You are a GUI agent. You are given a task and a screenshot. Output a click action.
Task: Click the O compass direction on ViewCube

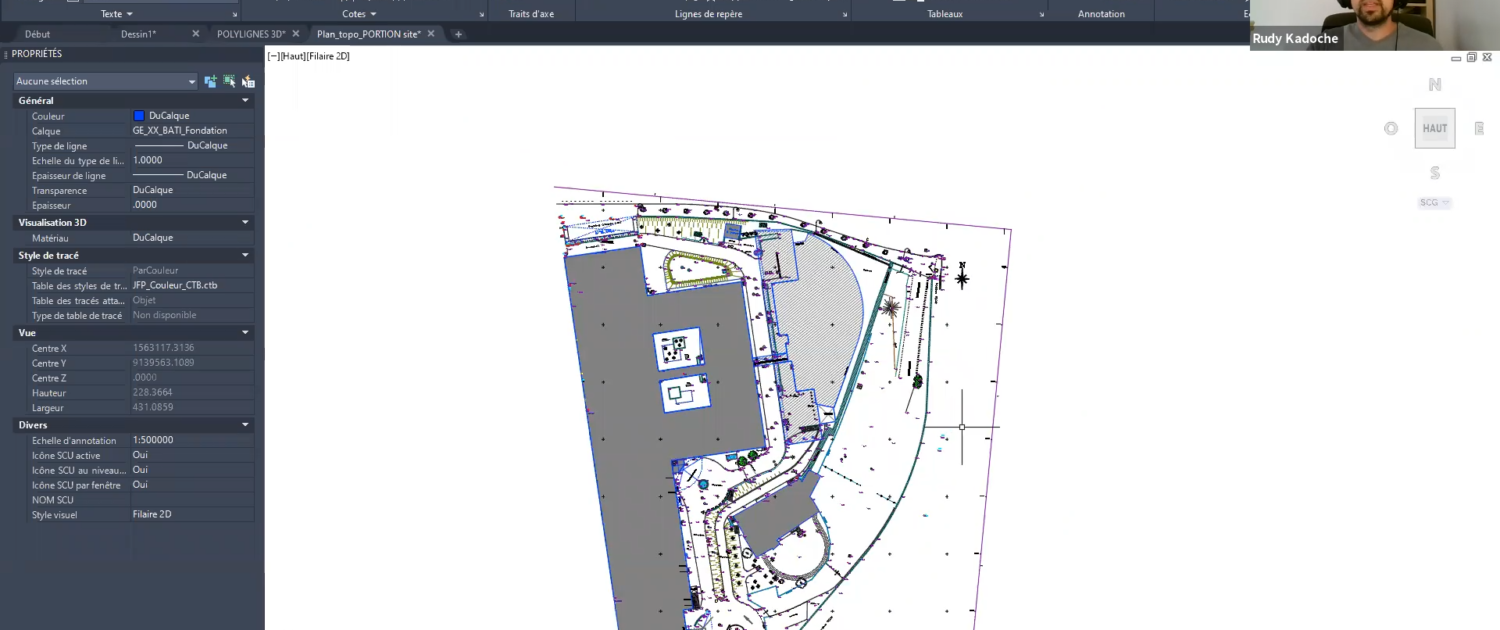coord(1390,128)
